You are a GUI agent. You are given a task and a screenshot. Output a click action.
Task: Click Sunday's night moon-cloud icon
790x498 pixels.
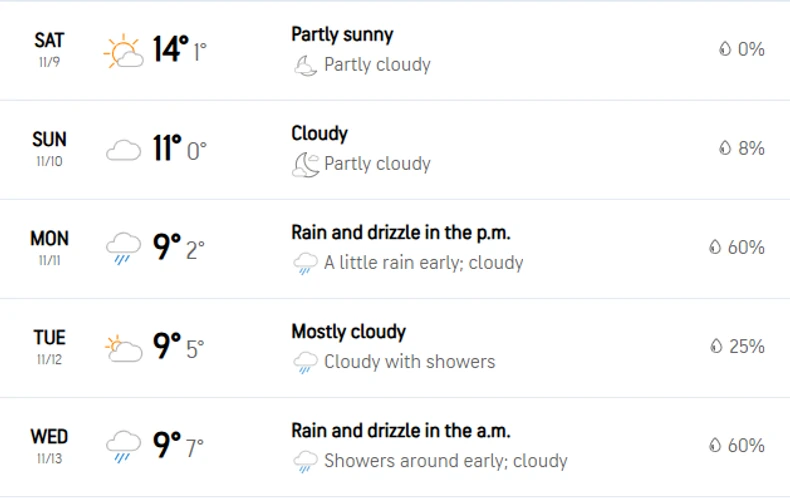[304, 164]
